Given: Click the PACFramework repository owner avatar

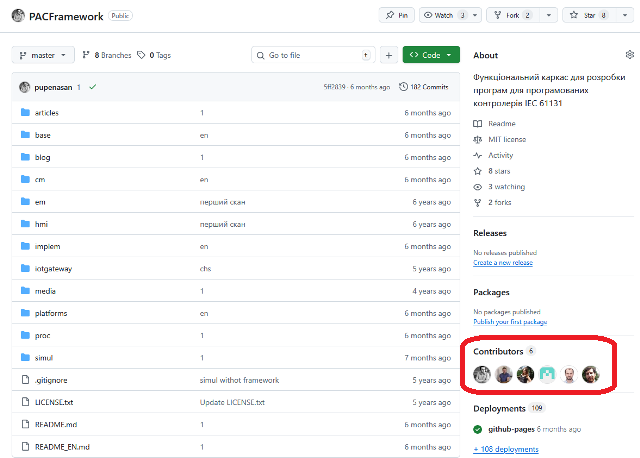Looking at the screenshot, I should [18, 16].
